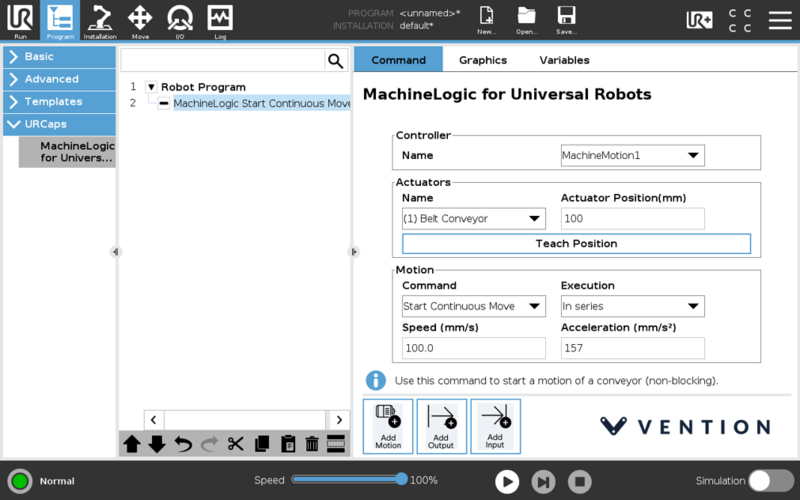Image resolution: width=800 pixels, height=500 pixels.
Task: Click the Actuator Position field
Action: 633,219
